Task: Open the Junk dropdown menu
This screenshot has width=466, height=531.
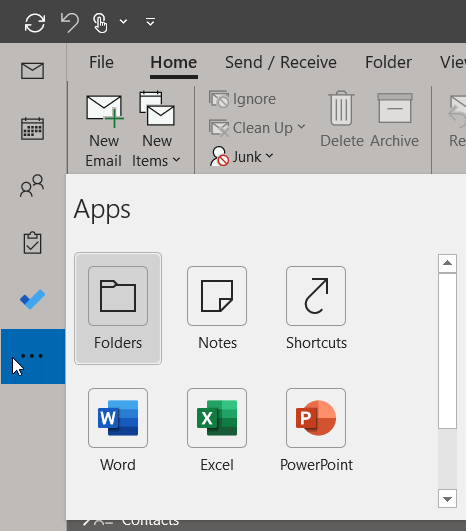Action: pyautogui.click(x=241, y=157)
